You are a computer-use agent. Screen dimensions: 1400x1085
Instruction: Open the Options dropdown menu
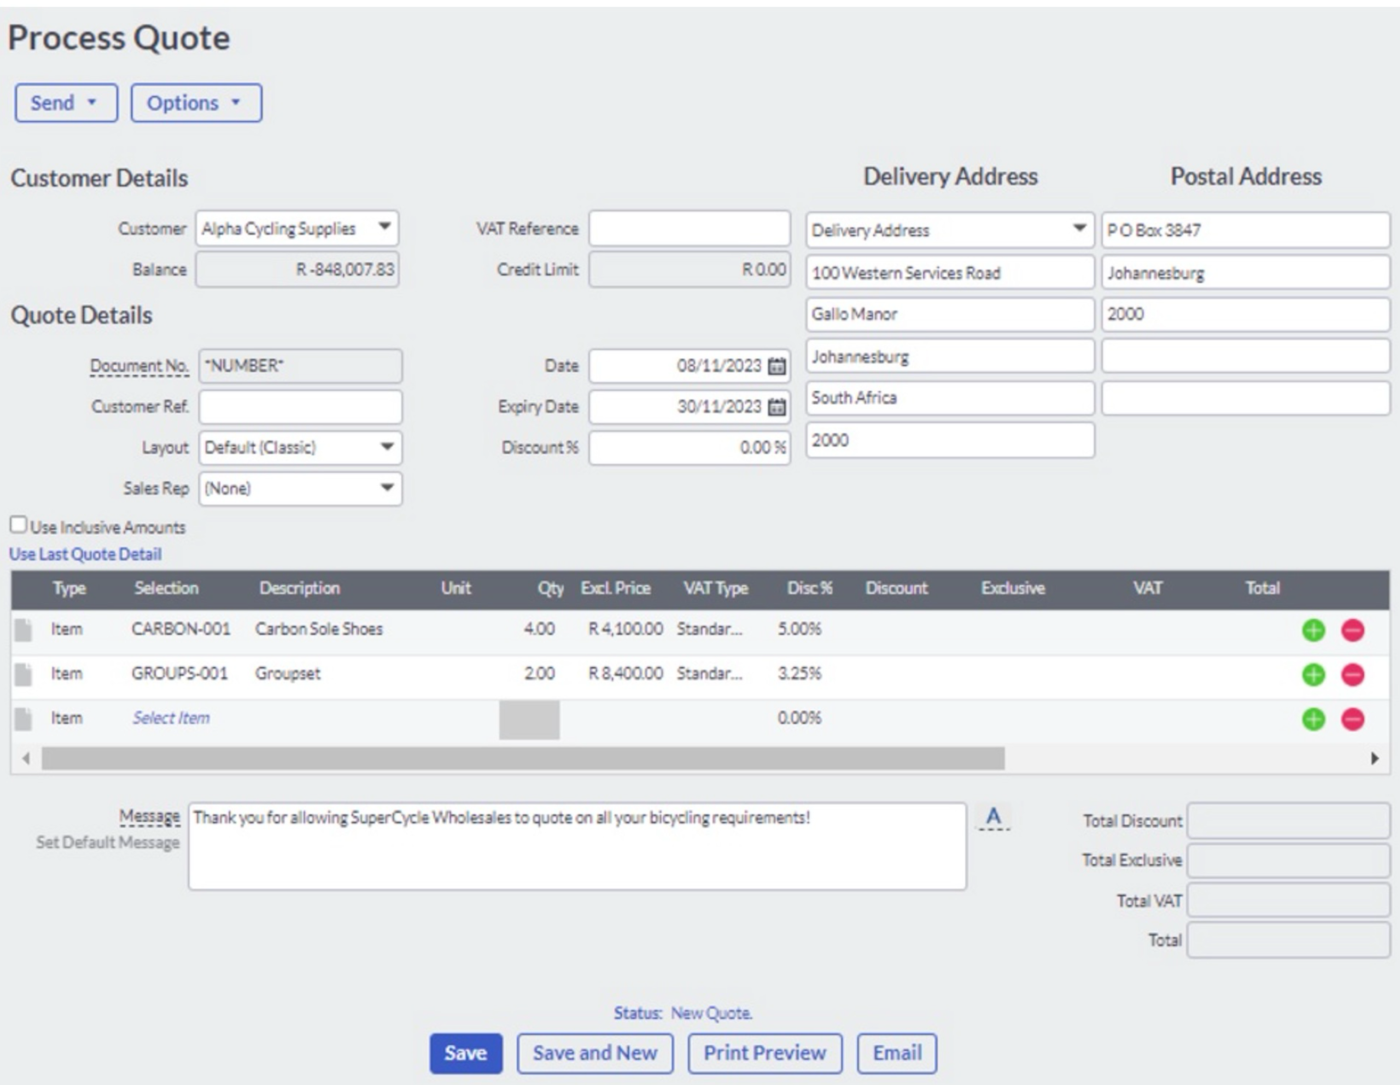(196, 103)
